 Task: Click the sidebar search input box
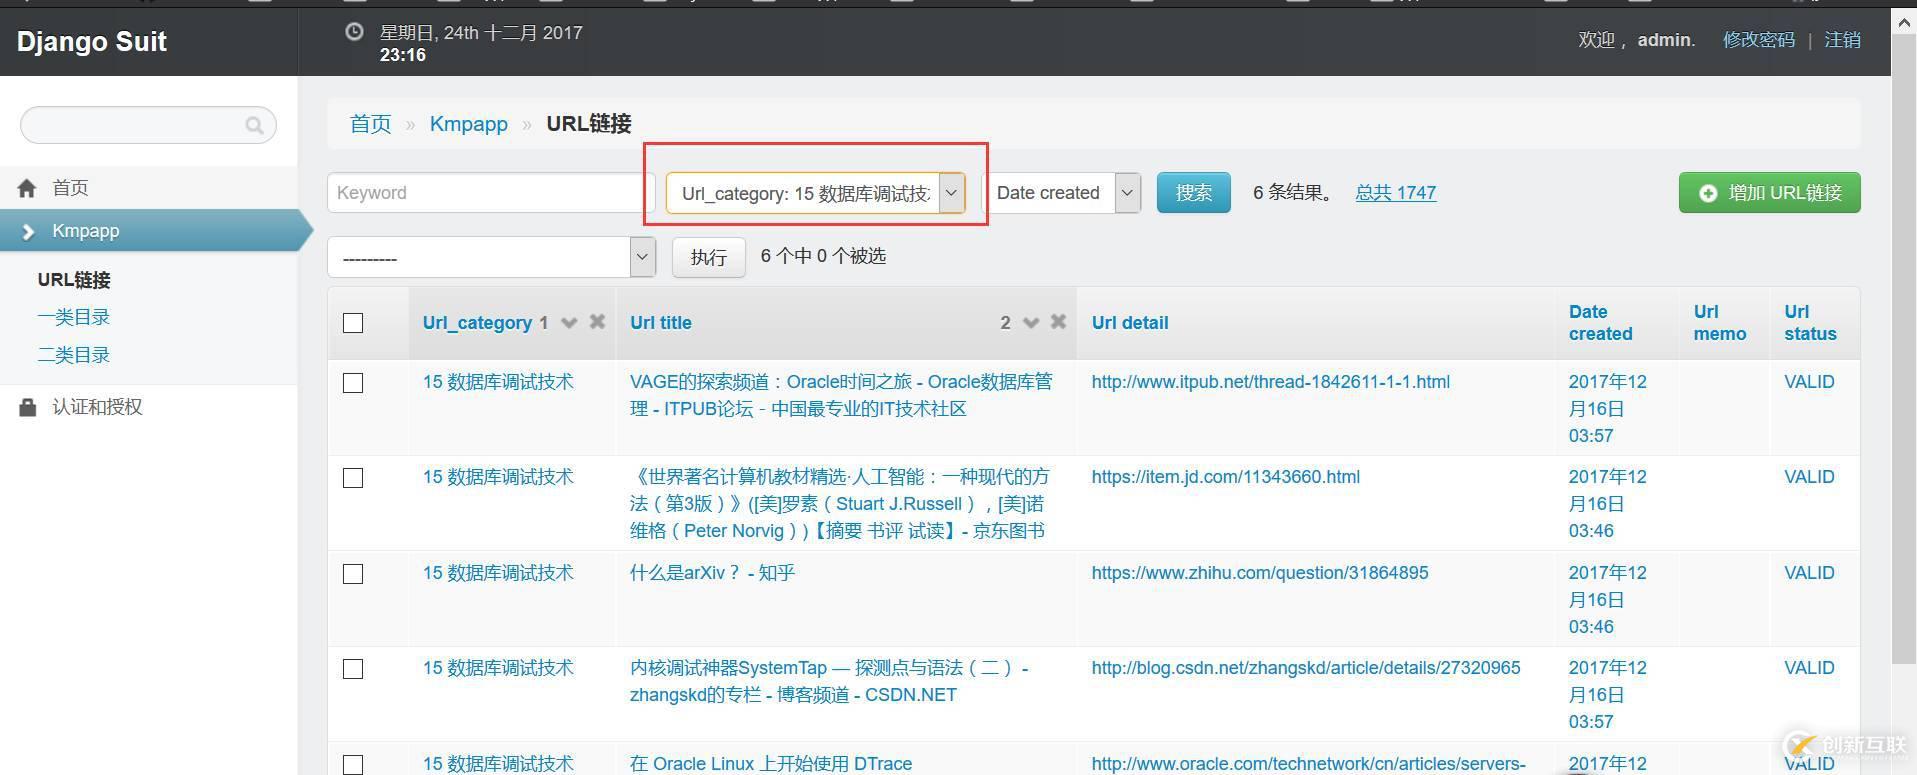(x=148, y=125)
